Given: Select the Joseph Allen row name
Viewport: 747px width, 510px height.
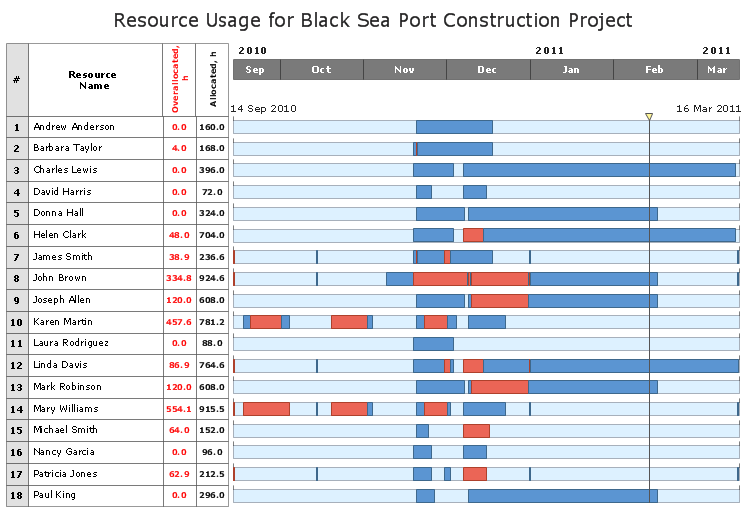Looking at the screenshot, I should tap(61, 300).
